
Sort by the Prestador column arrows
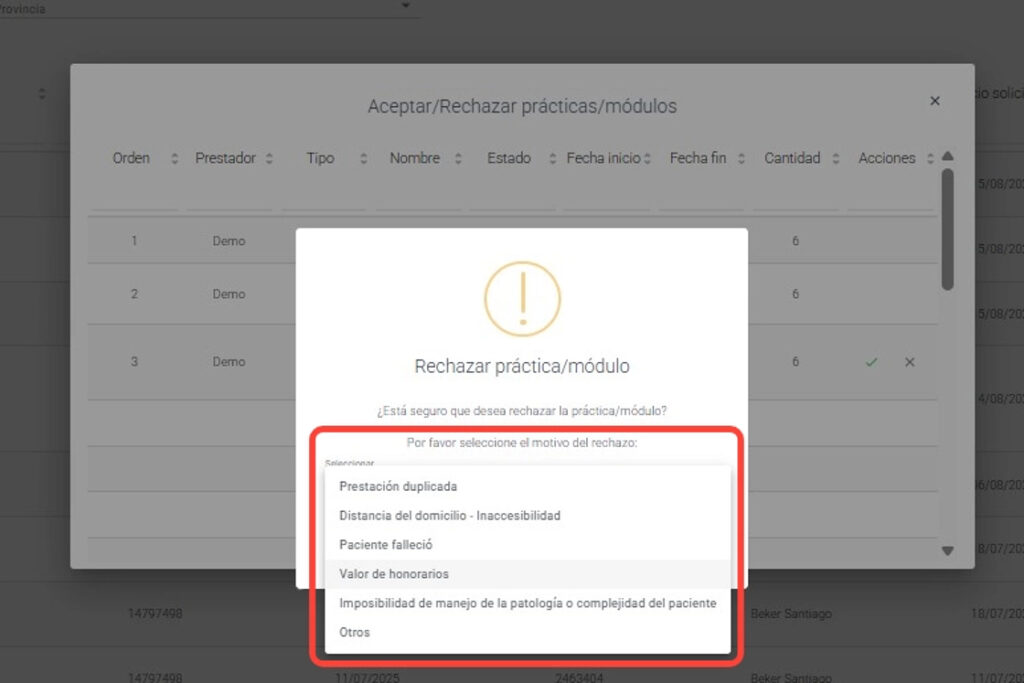tap(269, 159)
